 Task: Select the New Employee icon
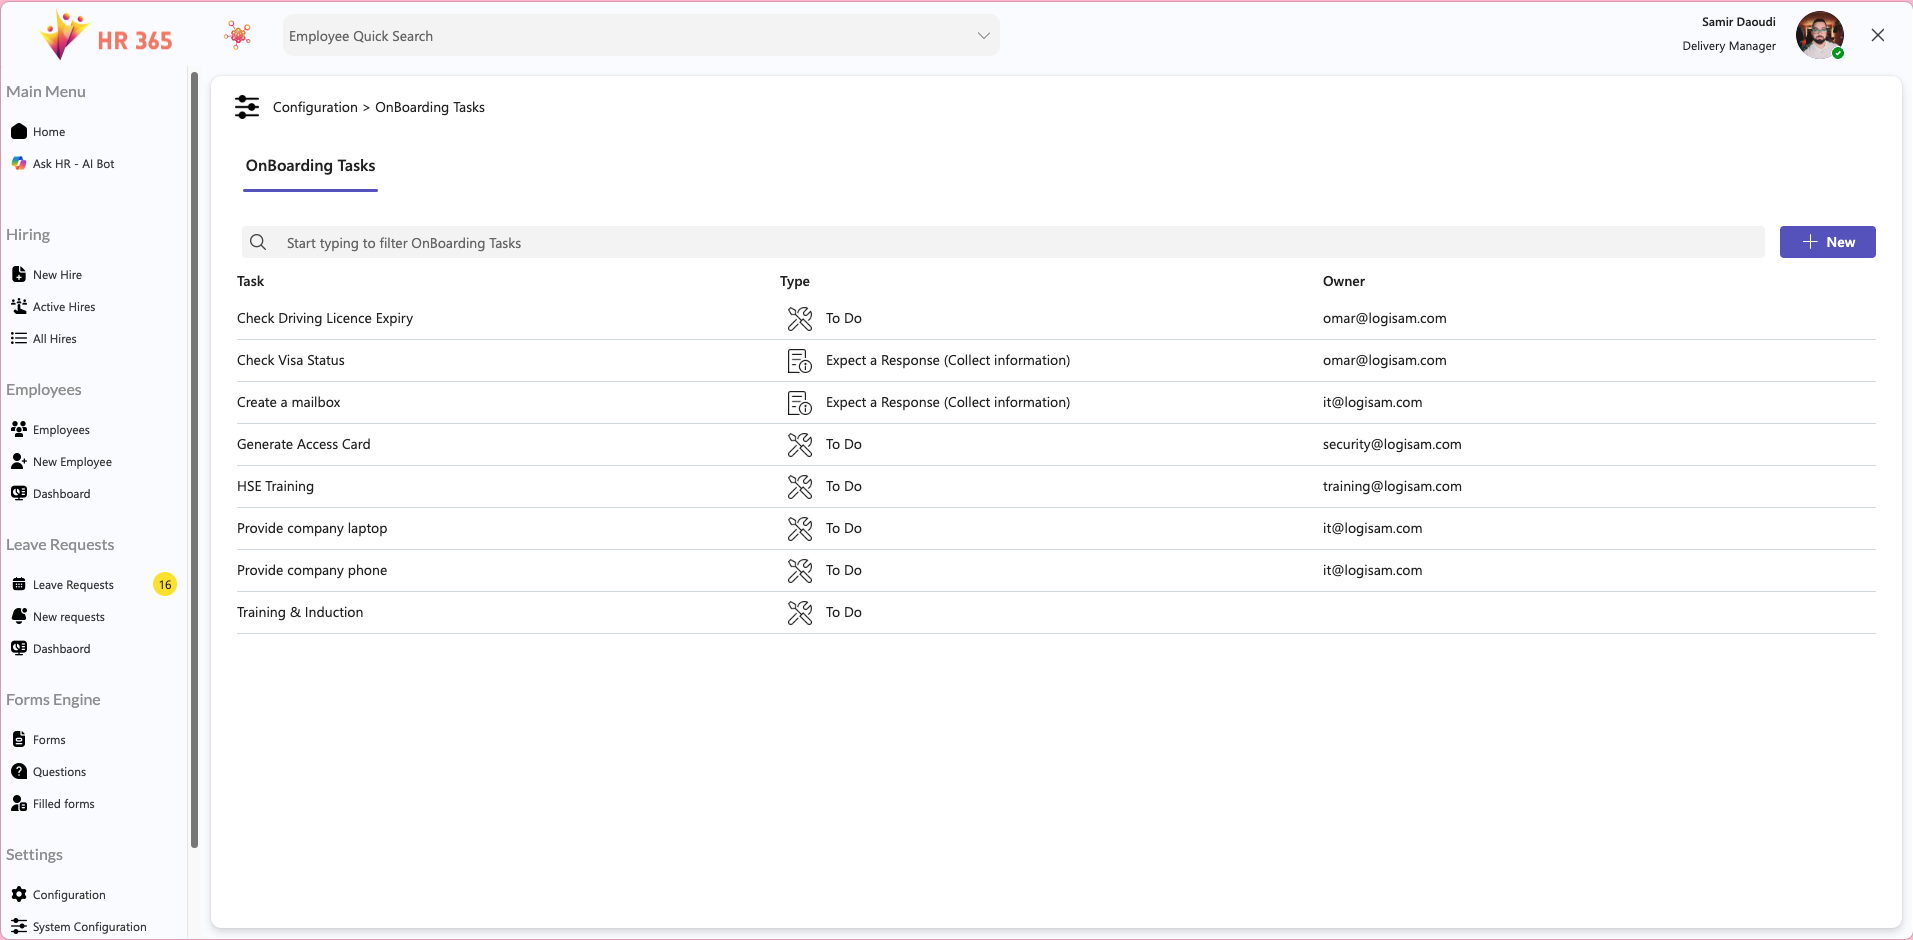coord(20,461)
